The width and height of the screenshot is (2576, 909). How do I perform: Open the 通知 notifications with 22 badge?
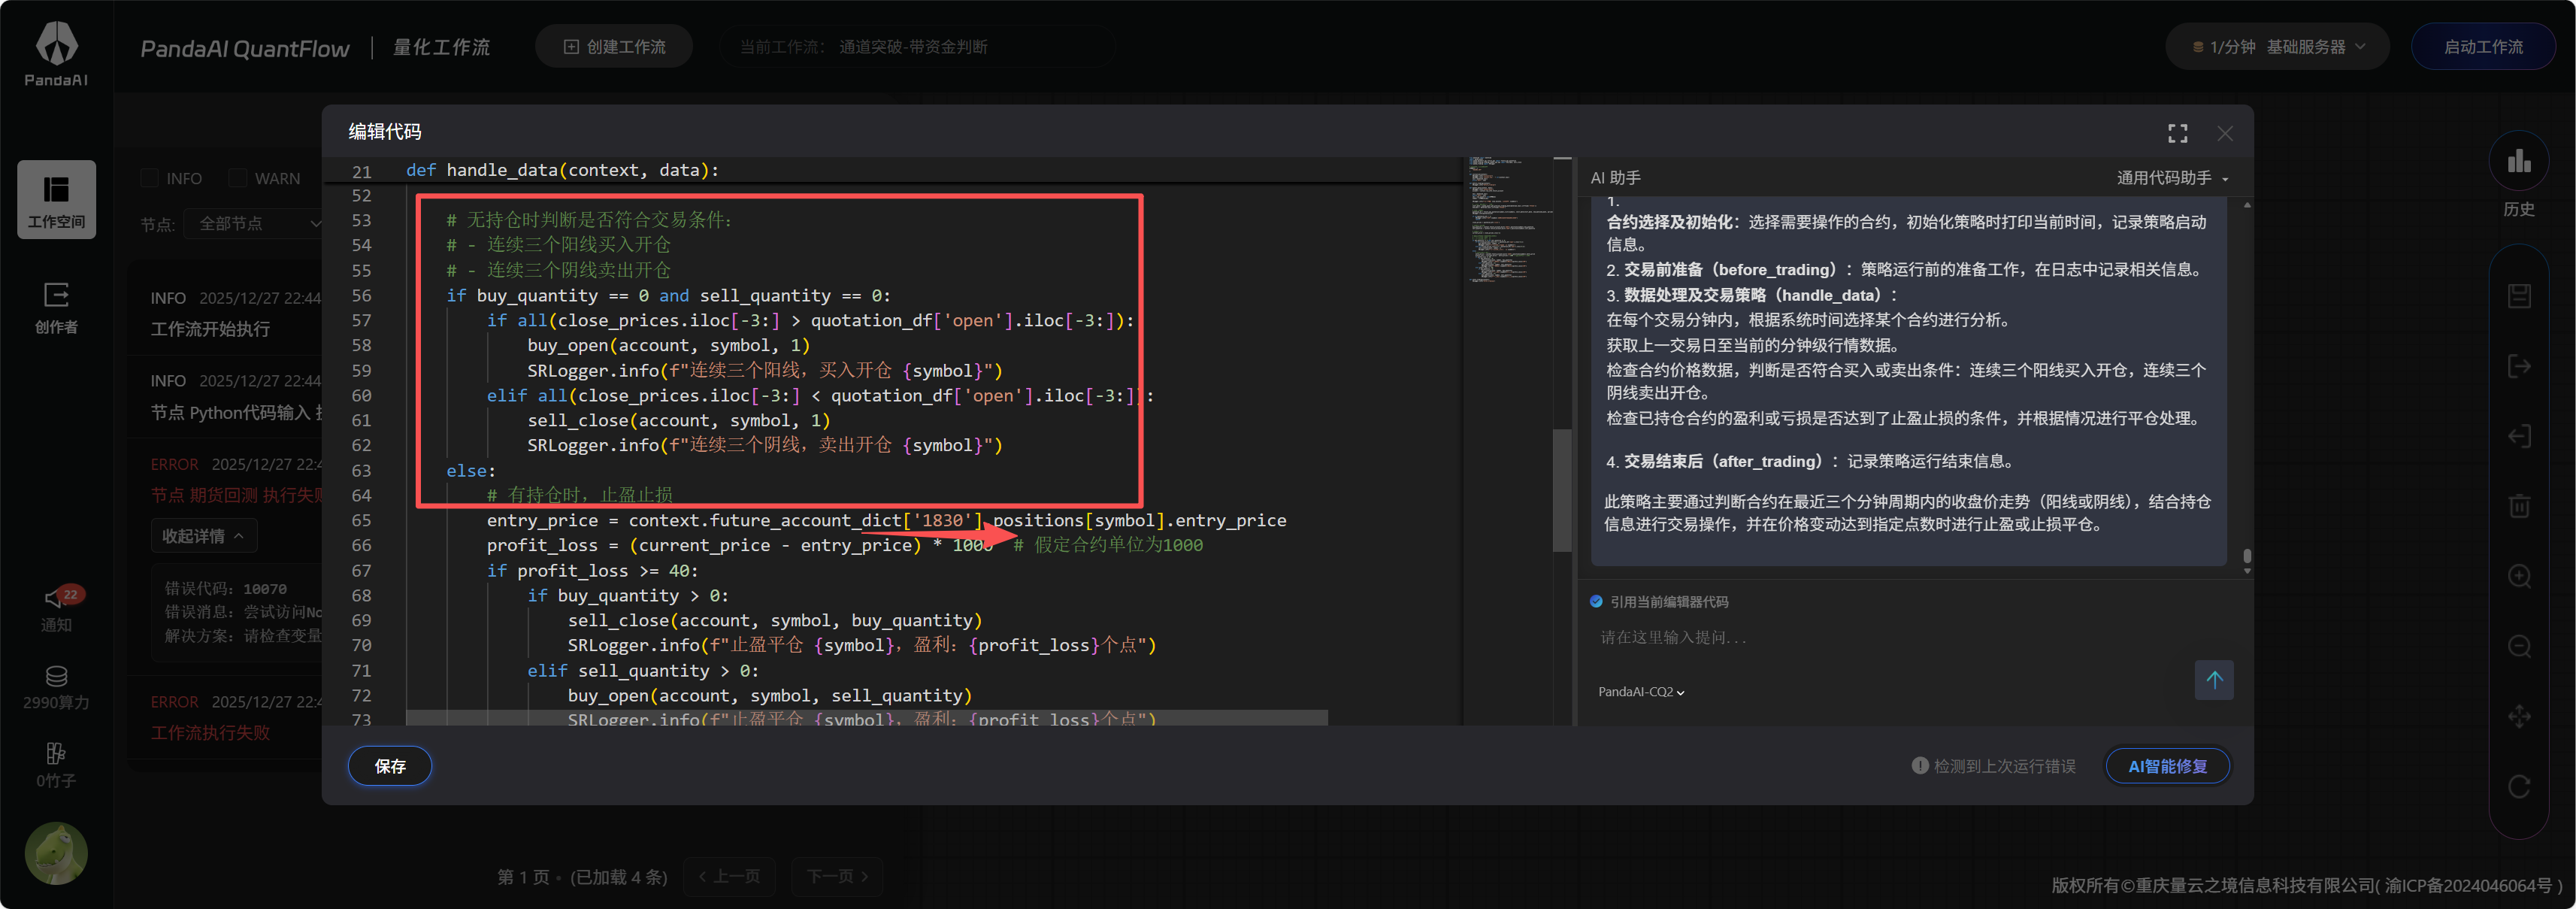pyautogui.click(x=56, y=609)
